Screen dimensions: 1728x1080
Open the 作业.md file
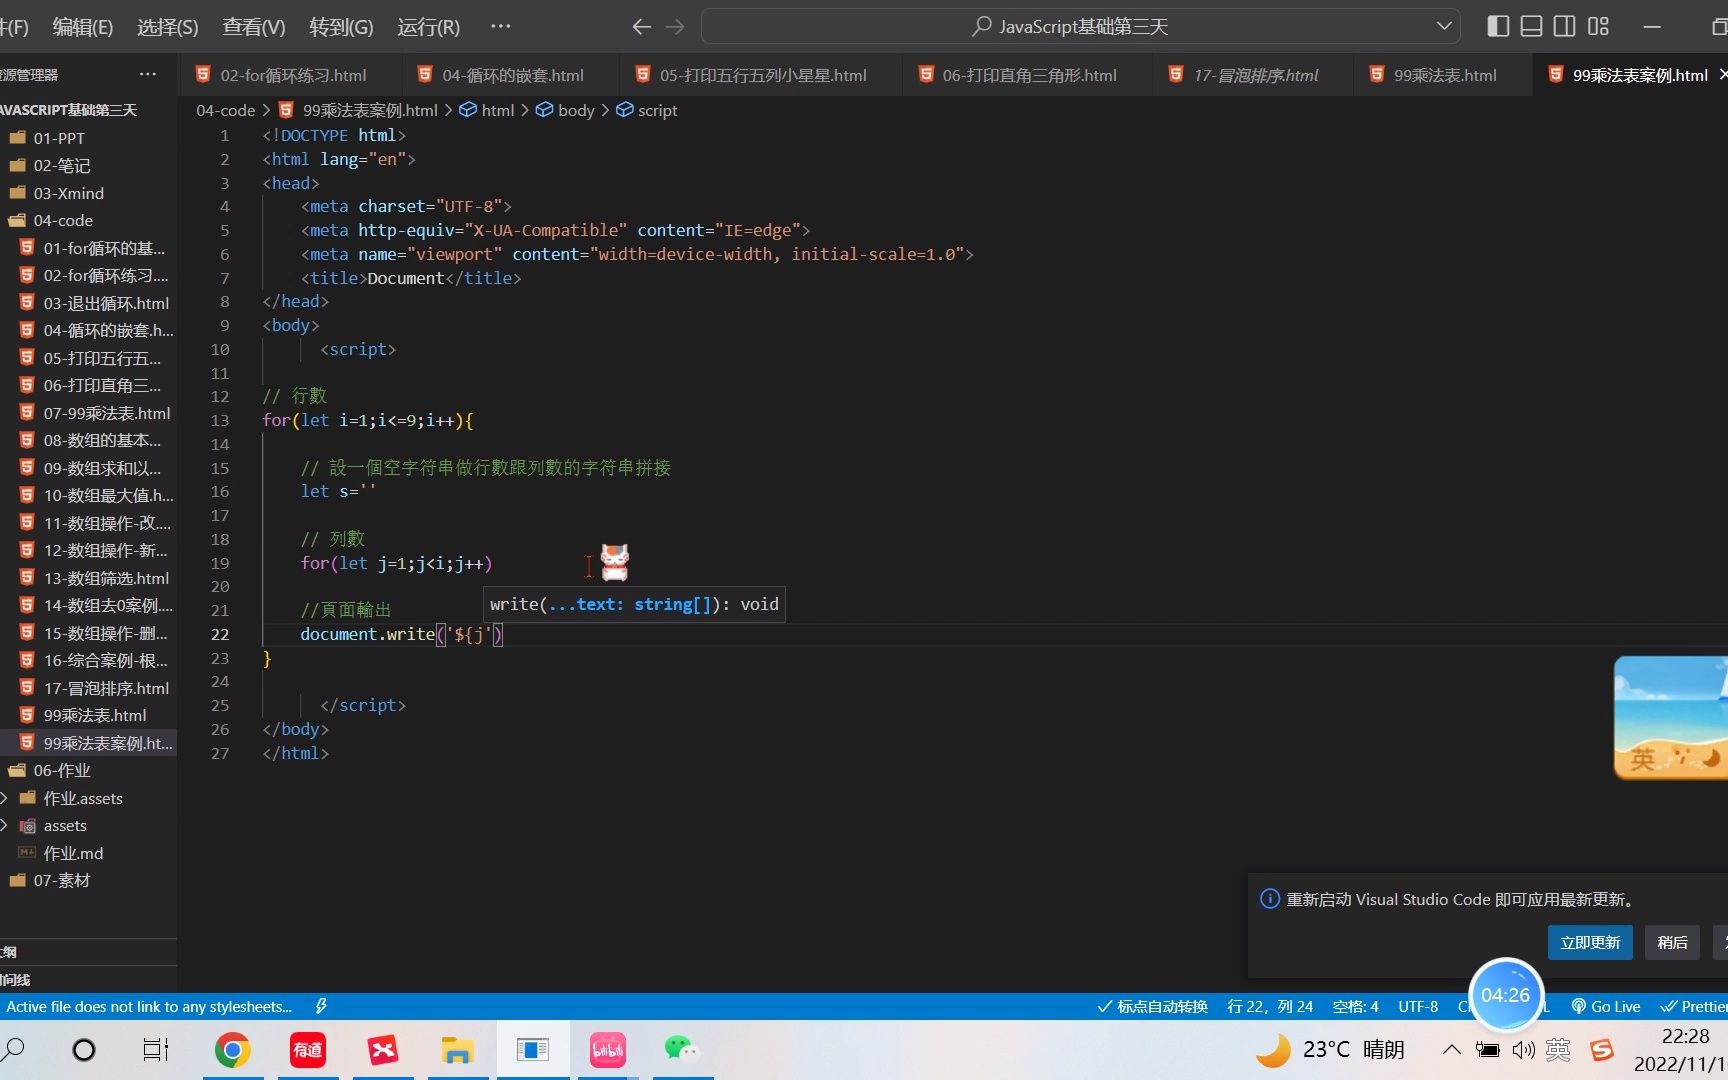click(88, 853)
